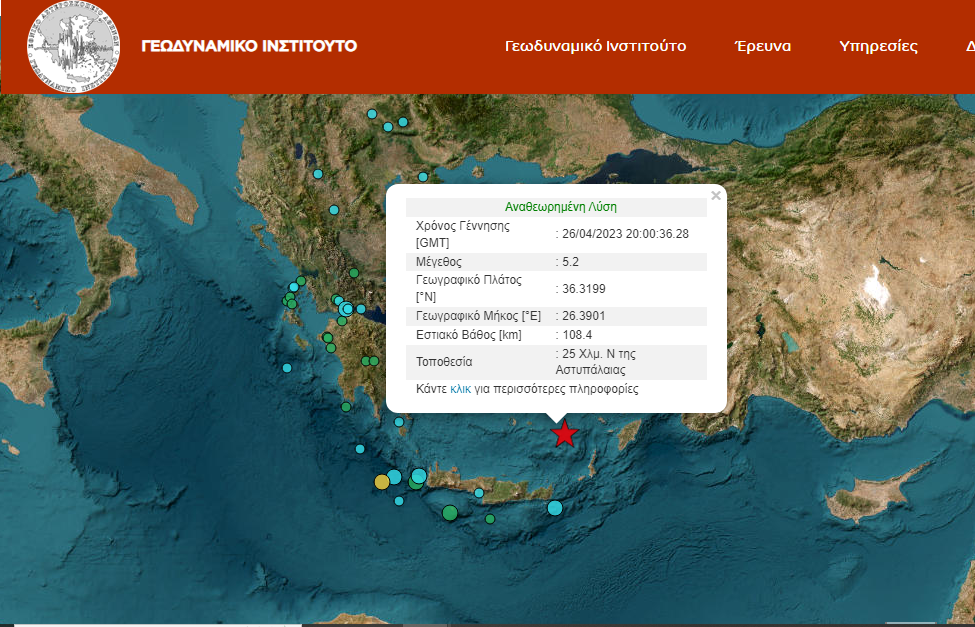Click the focal depth value 108.4
The image size is (975, 627).
pyautogui.click(x=577, y=335)
